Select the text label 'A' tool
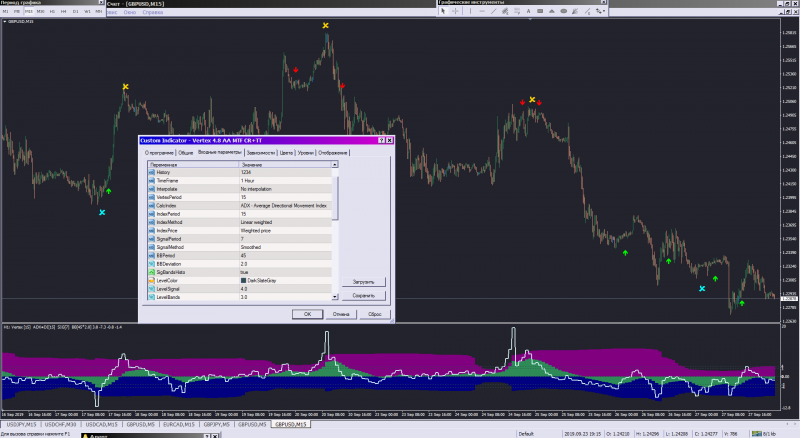Image resolution: width=800 pixels, height=438 pixels. 529,11
